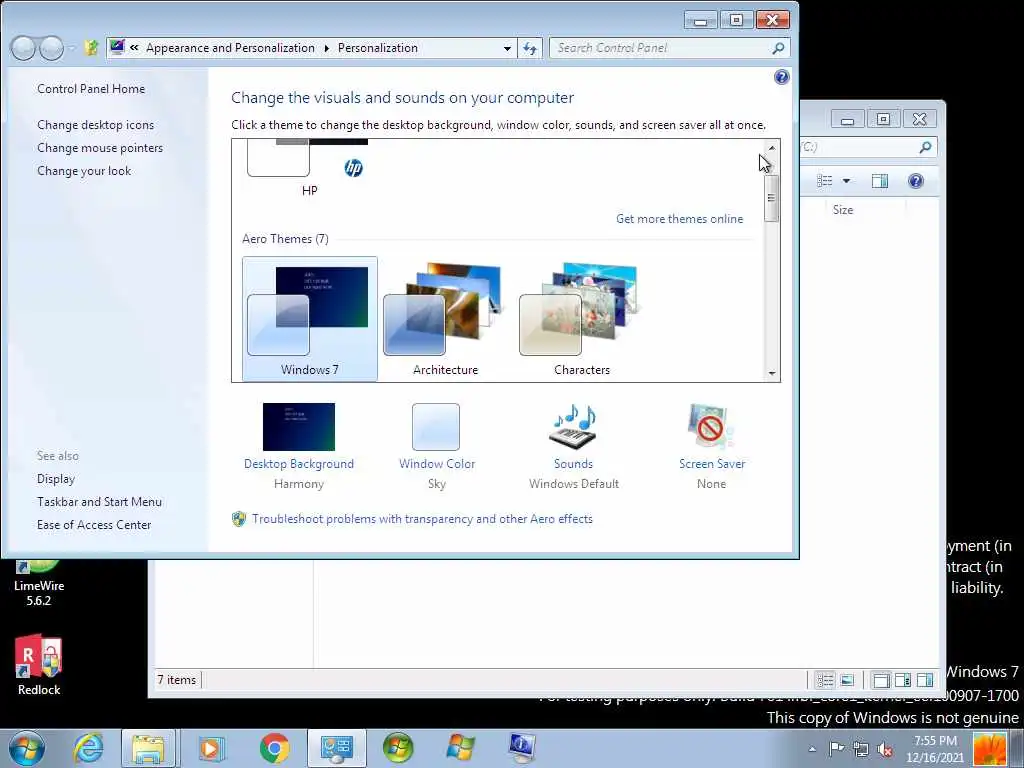Image resolution: width=1024 pixels, height=768 pixels.
Task: Open the Redlock desktop shortcut
Action: pos(39,665)
